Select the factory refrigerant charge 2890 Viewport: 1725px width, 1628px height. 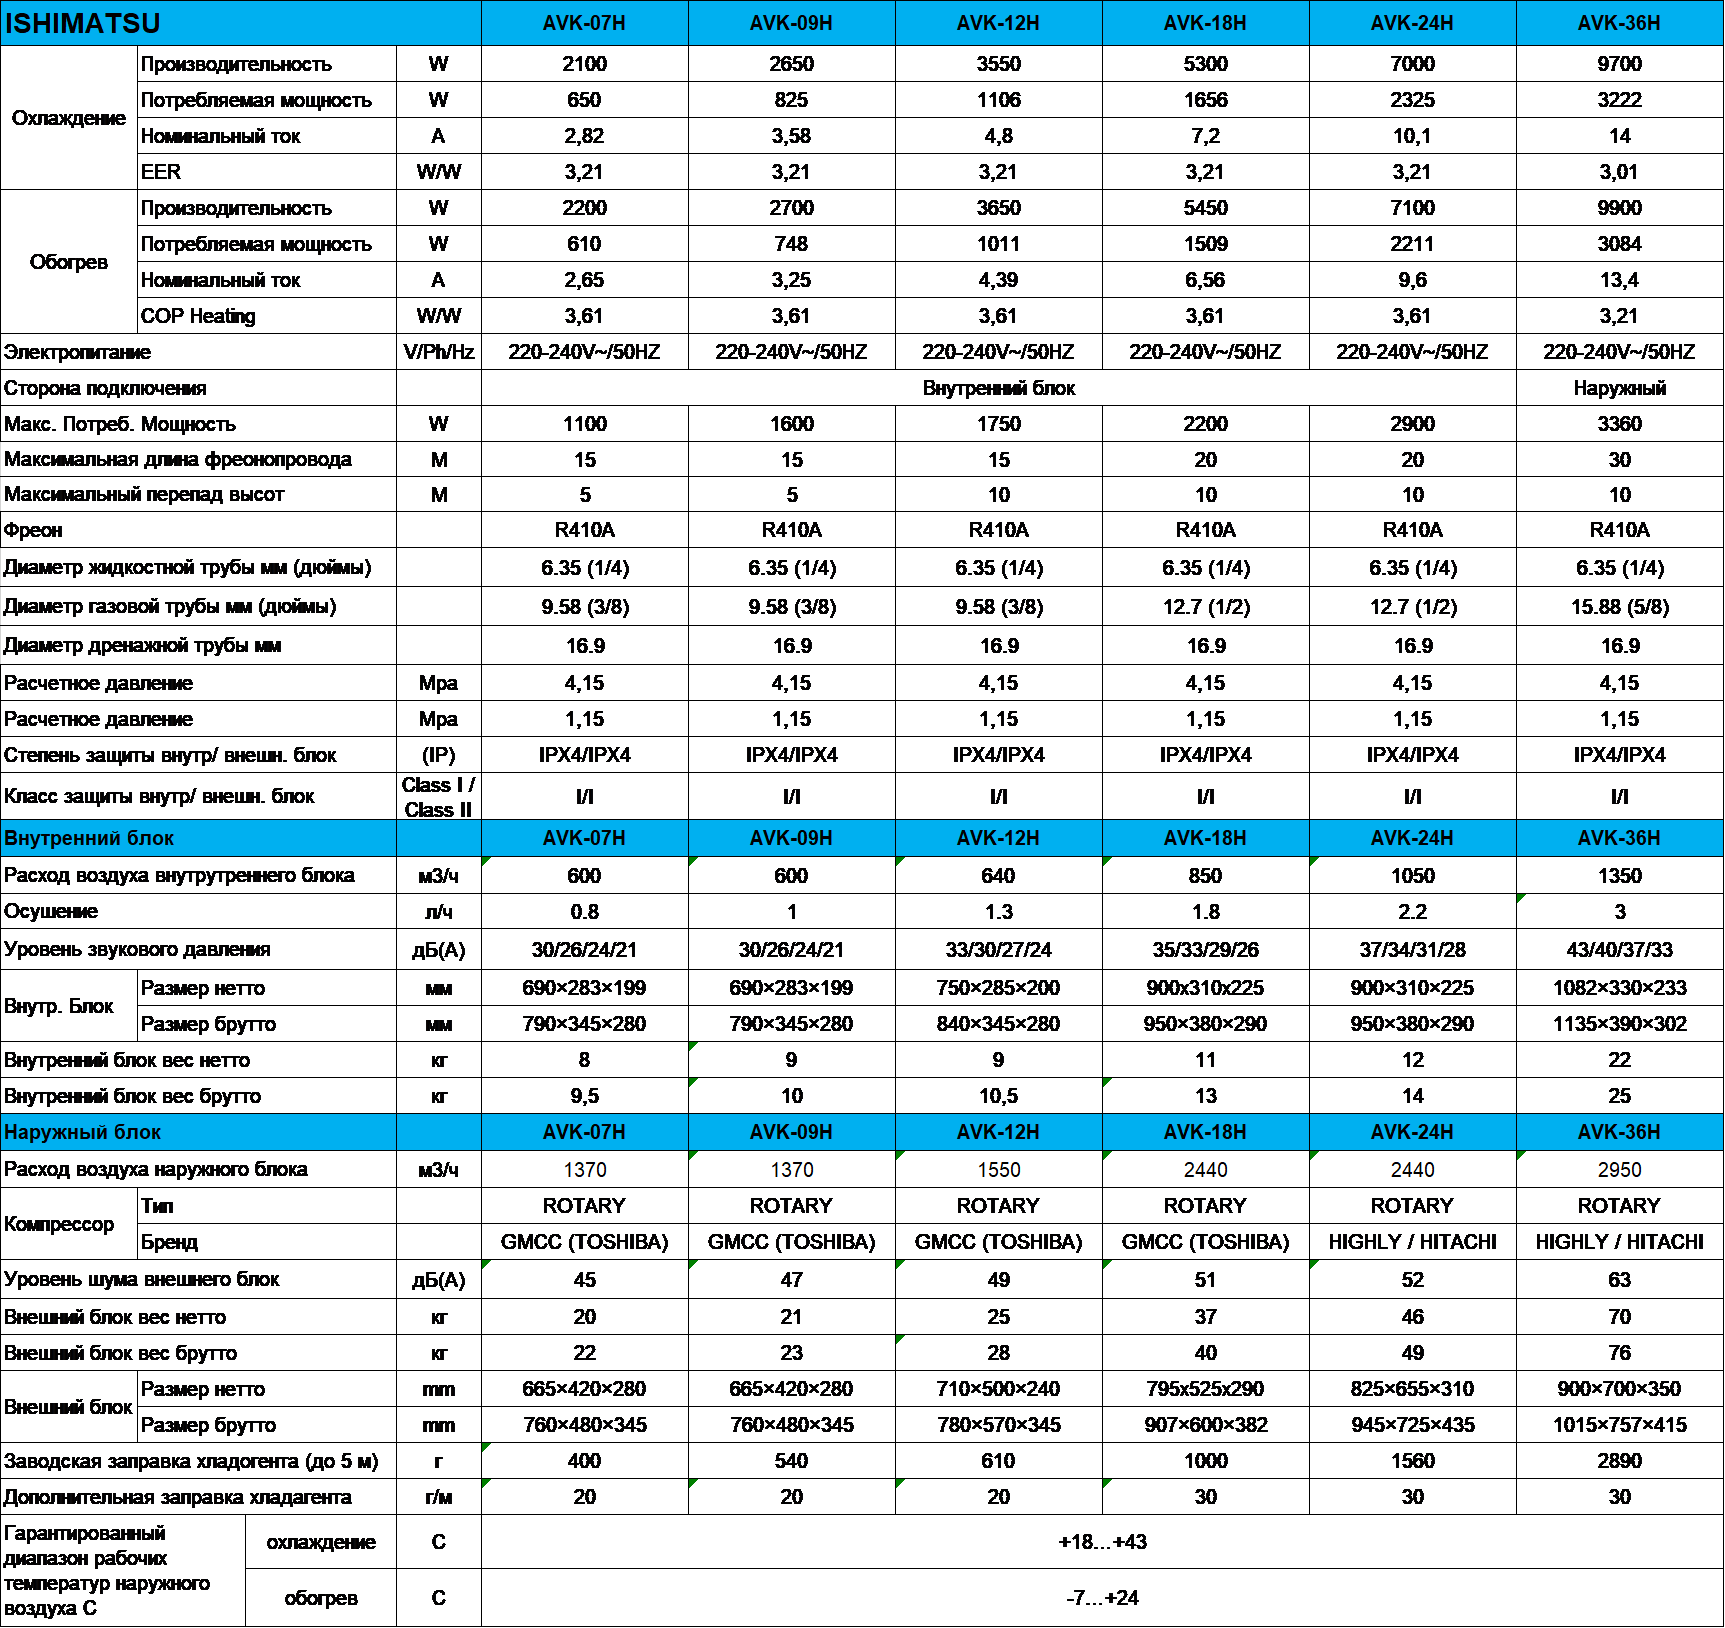click(x=1619, y=1461)
